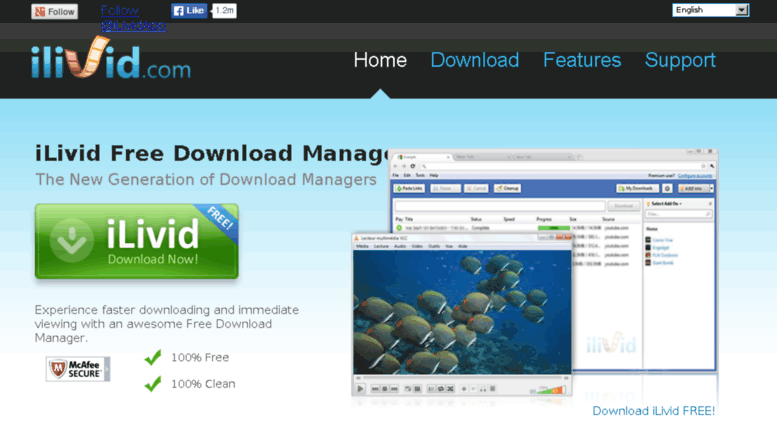
Task: Click the Google+ Follow button
Action: (x=55, y=11)
